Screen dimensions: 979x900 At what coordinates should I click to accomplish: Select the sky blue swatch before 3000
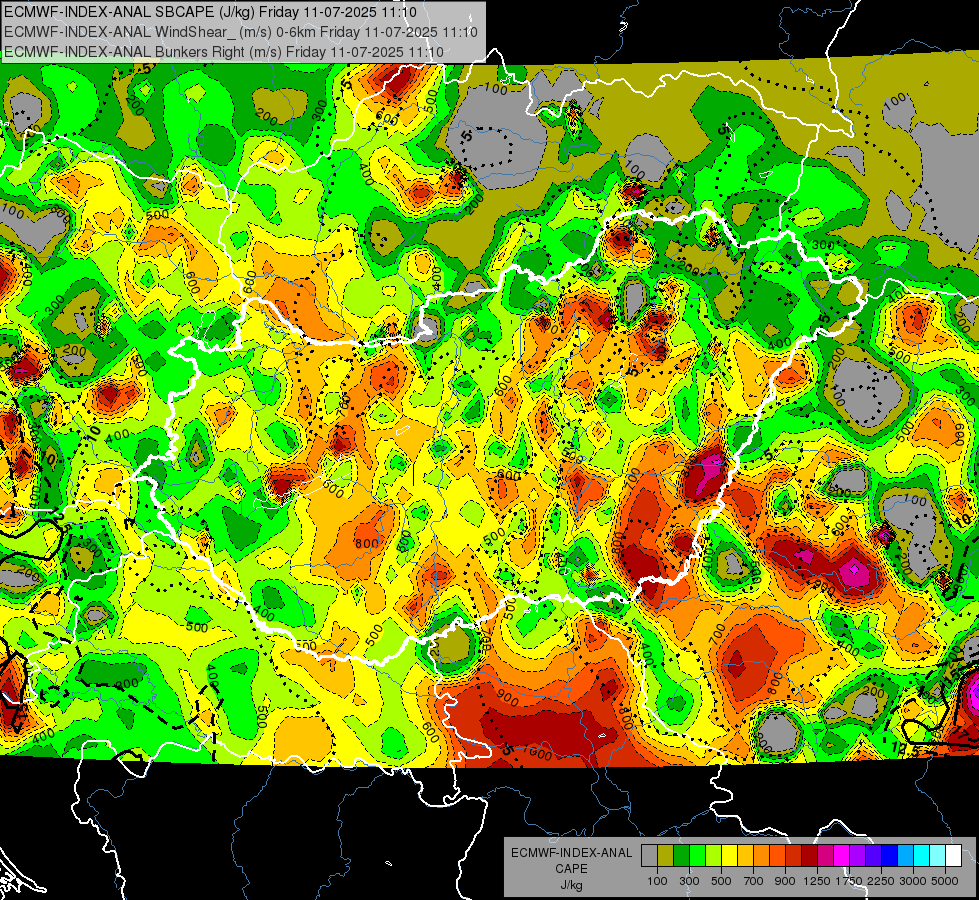[906, 856]
